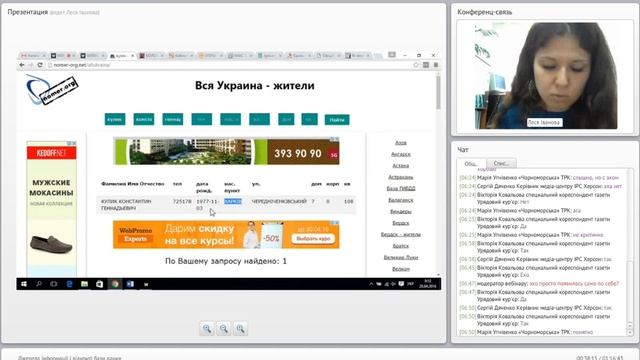Click the patronymic field containing "геннад"

[173, 120]
